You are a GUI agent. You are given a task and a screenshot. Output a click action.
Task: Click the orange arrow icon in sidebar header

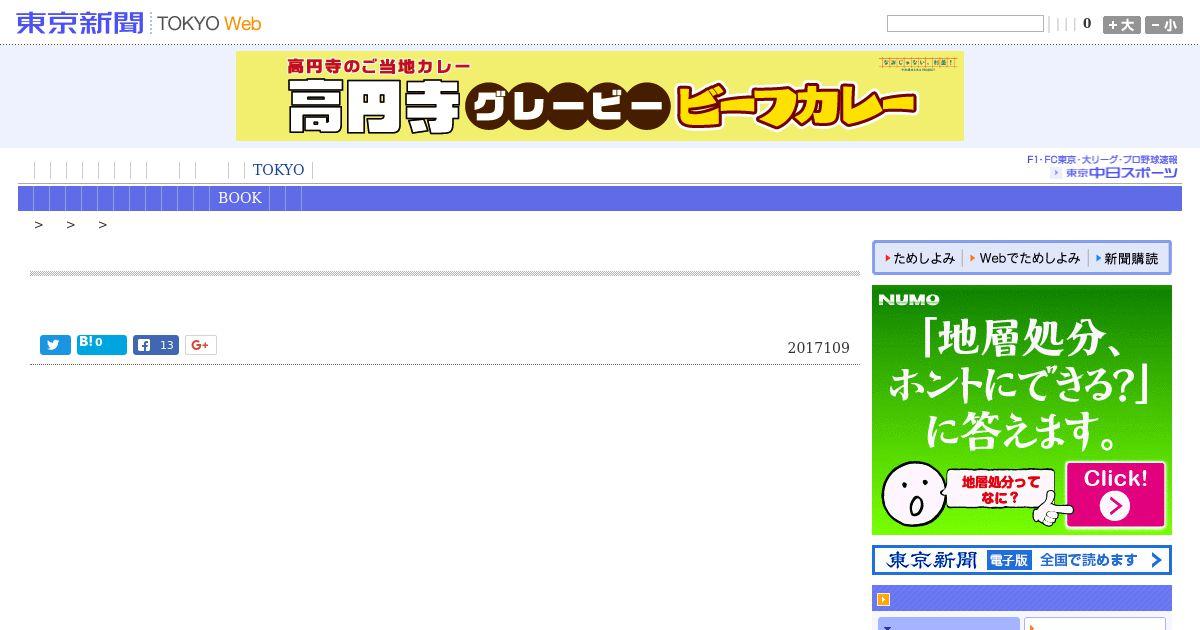coord(883,599)
